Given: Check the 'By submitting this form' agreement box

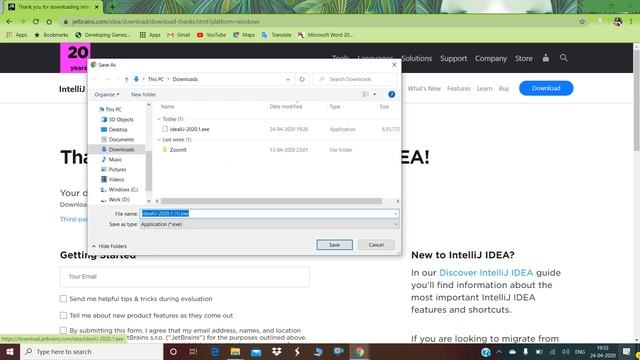Looking at the screenshot, I should (63, 330).
